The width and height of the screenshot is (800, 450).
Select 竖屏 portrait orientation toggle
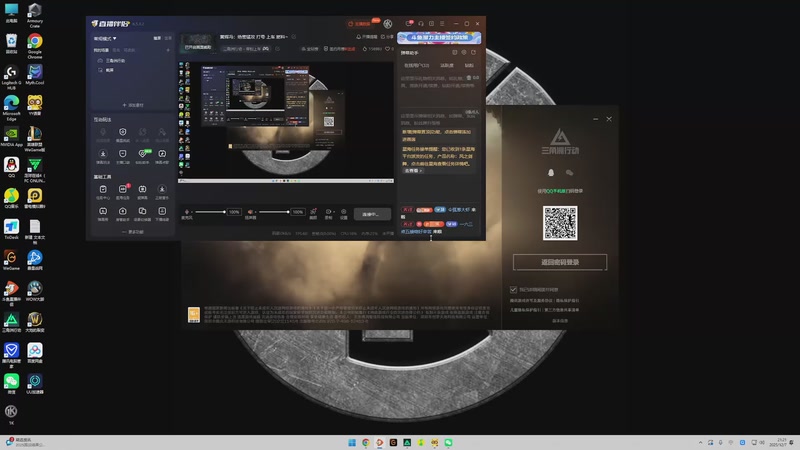[x=168, y=38]
